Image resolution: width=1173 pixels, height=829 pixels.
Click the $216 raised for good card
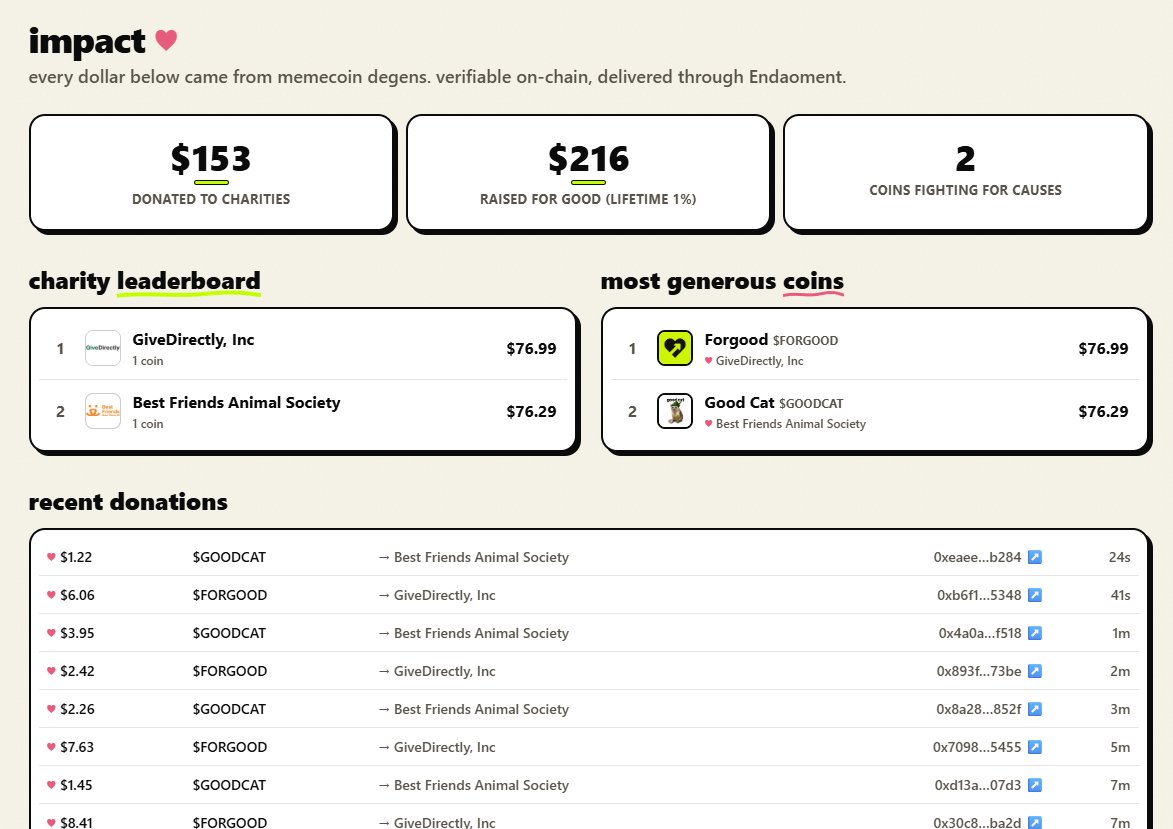[x=588, y=173]
